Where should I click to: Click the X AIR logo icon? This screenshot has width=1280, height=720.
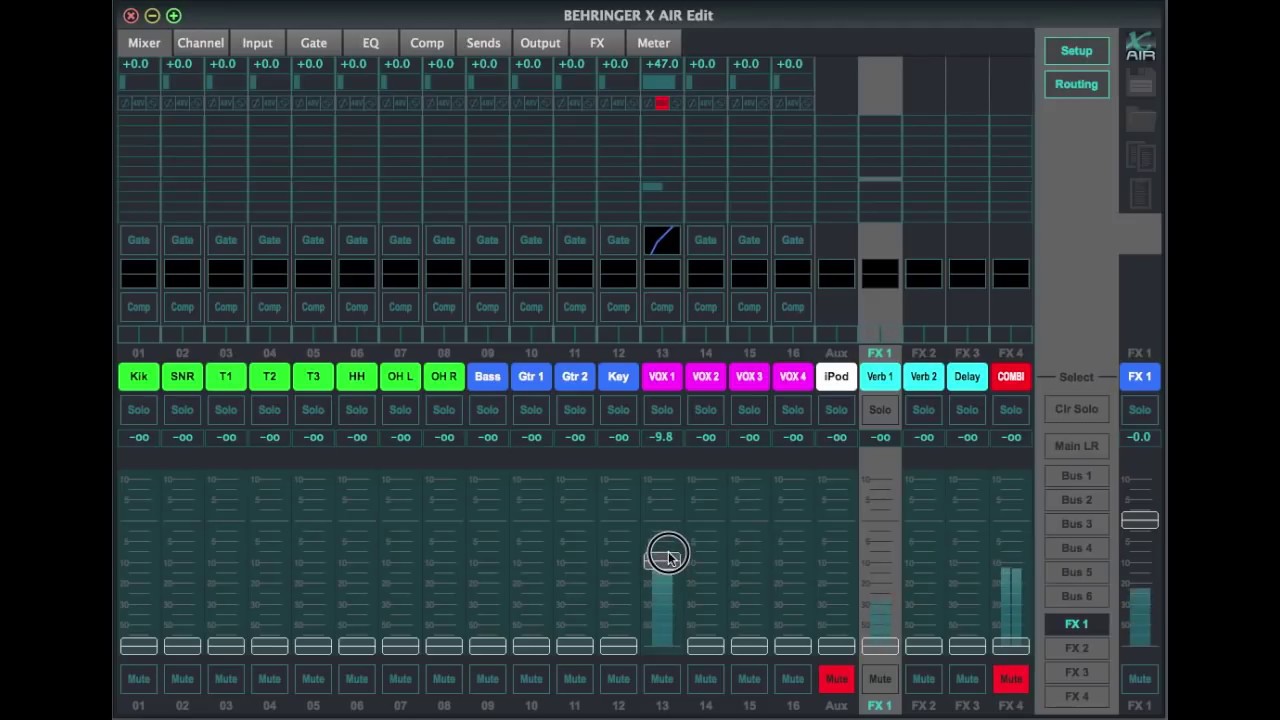click(x=1140, y=46)
